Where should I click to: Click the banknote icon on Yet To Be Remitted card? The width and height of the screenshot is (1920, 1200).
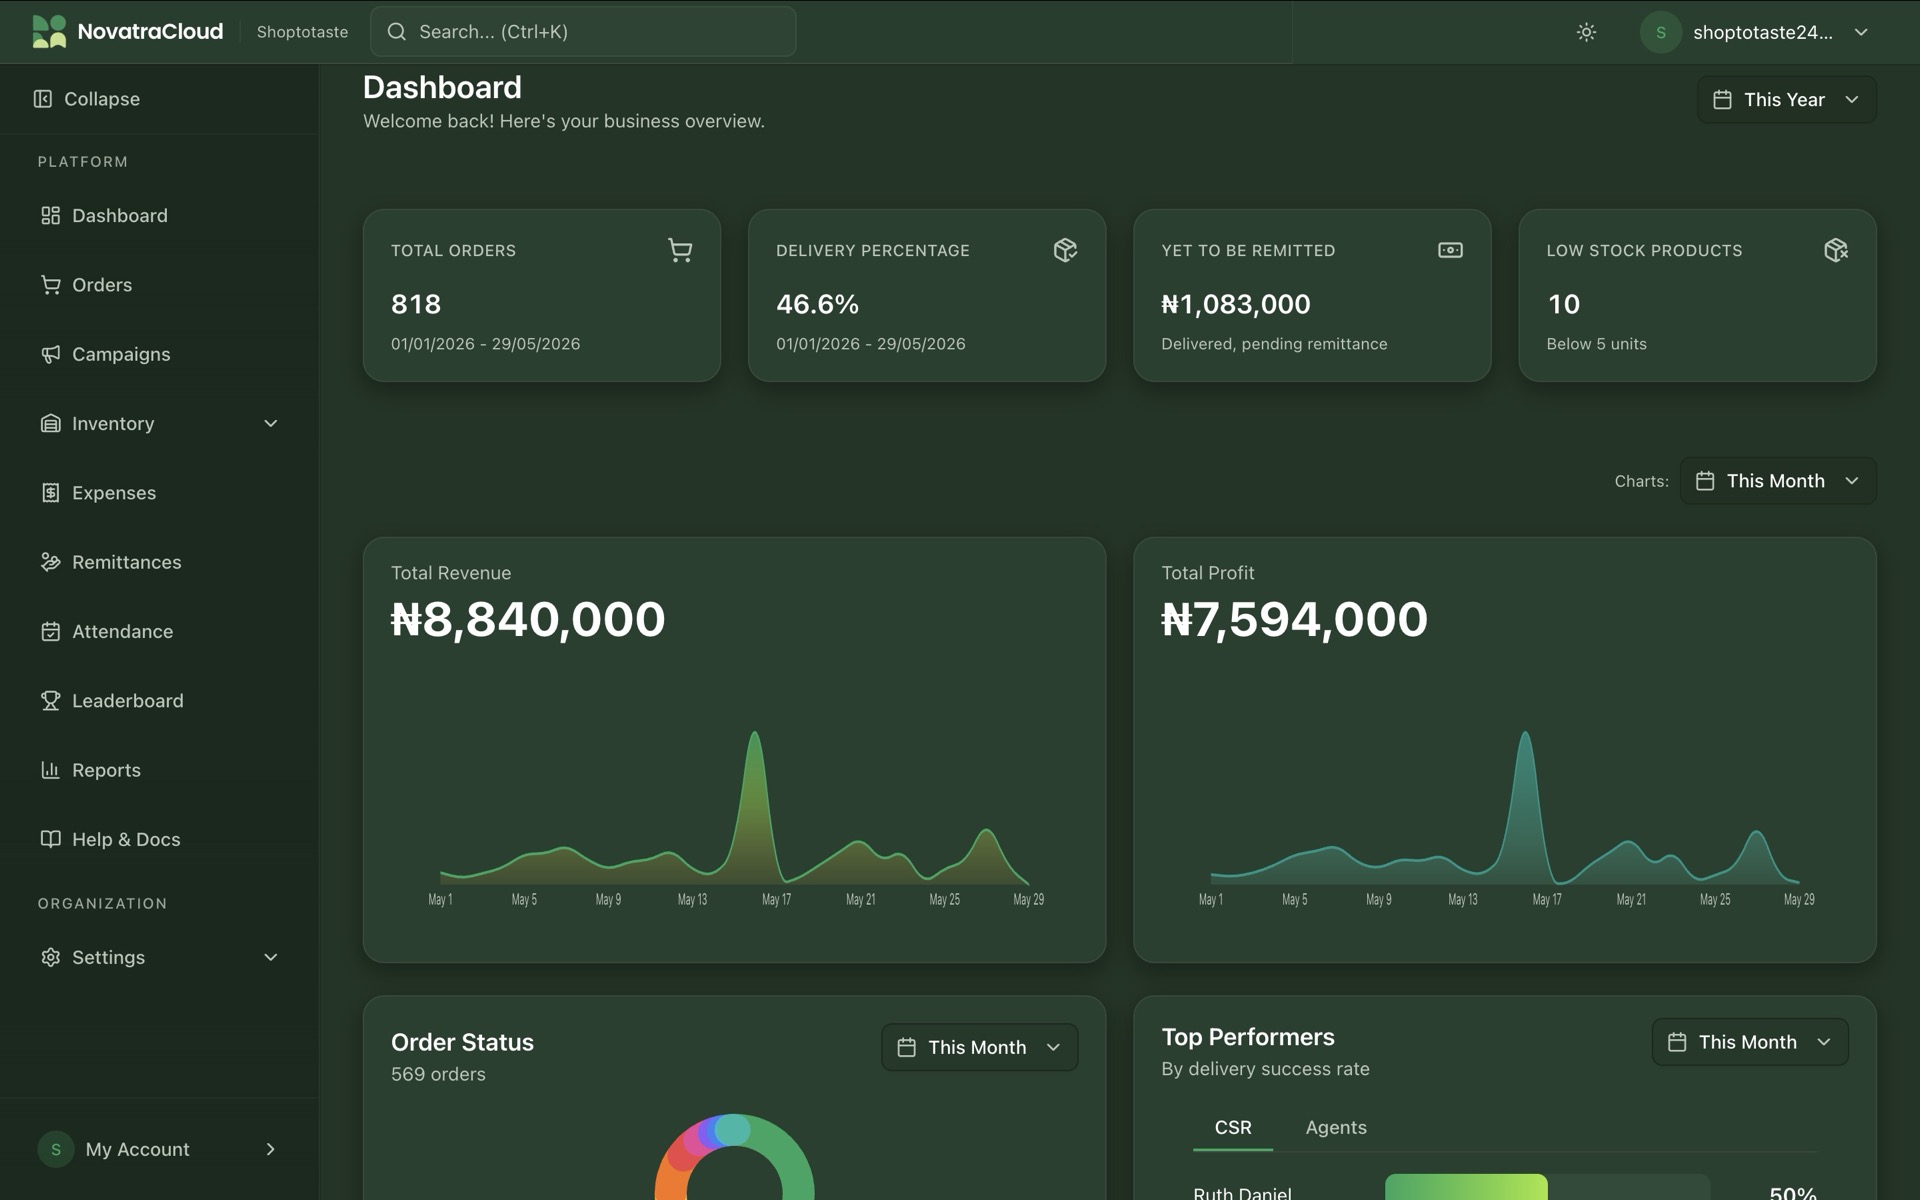(x=1450, y=250)
